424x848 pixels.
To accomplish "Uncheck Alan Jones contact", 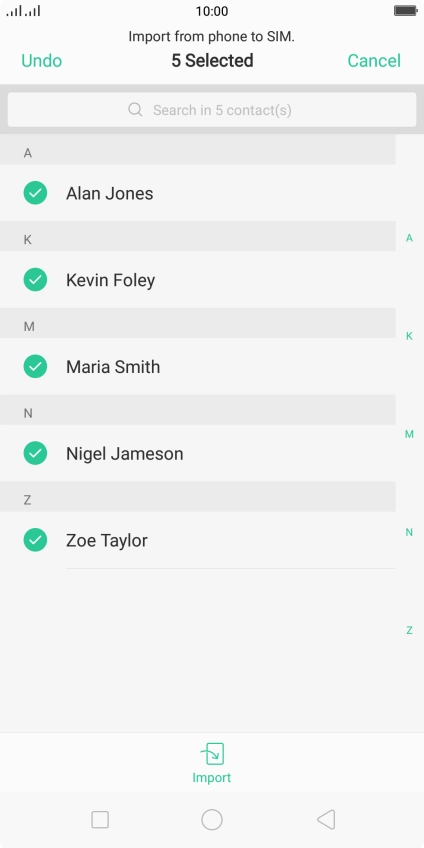I will point(35,193).
